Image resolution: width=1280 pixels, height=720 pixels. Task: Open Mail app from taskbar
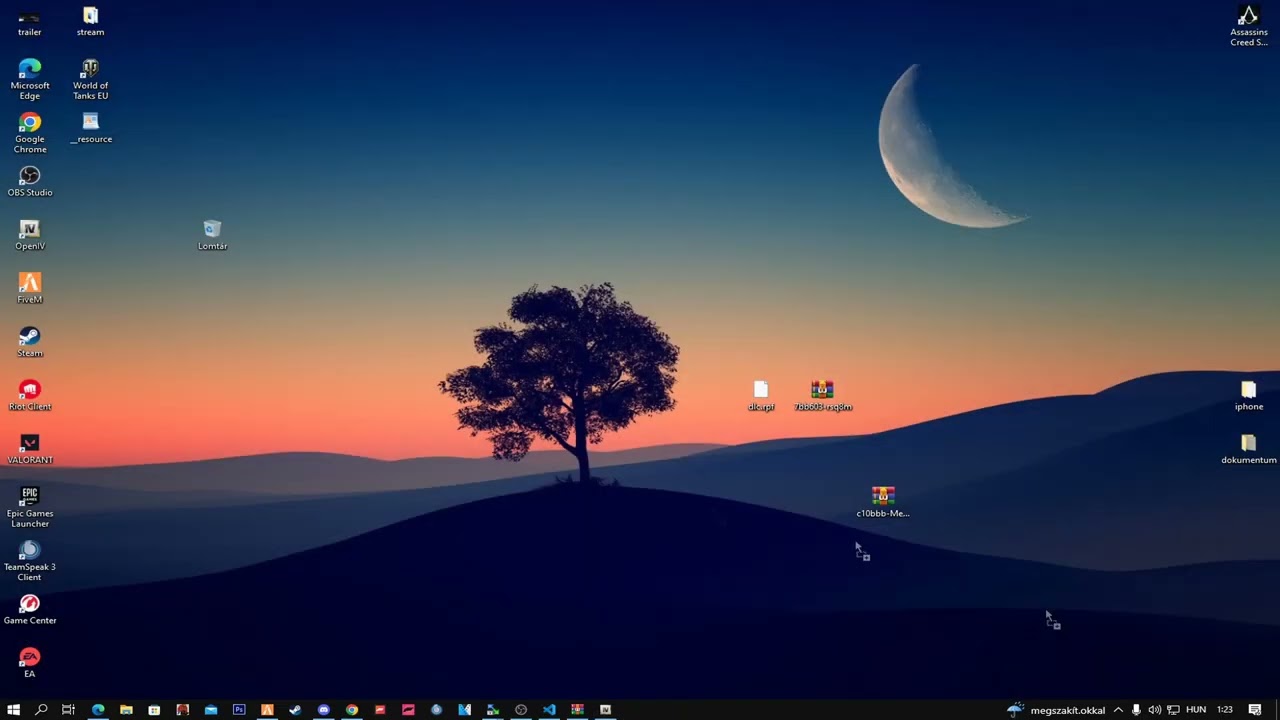tap(211, 710)
